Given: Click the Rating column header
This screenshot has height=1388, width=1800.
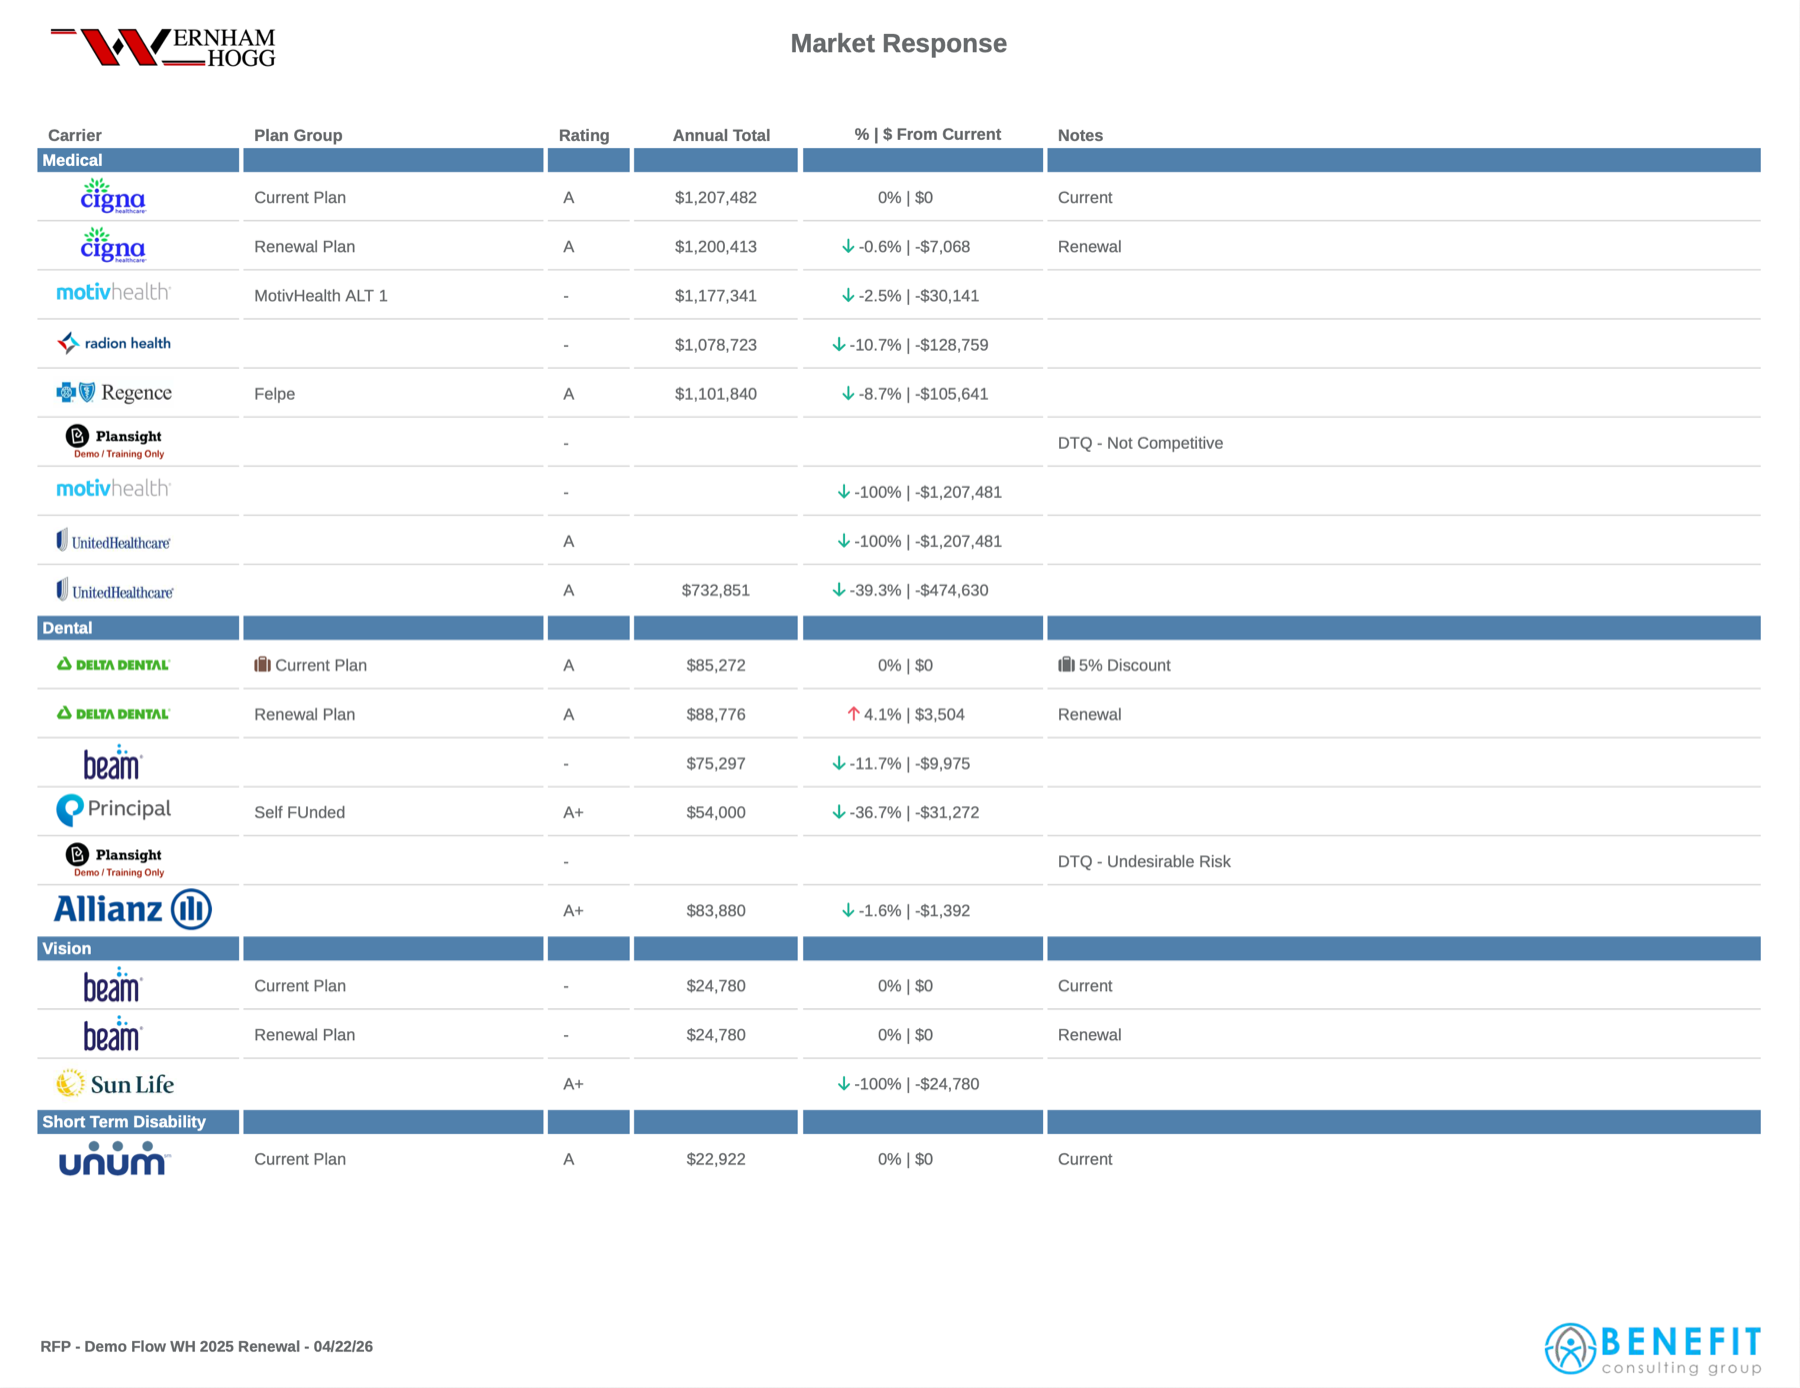Looking at the screenshot, I should 584,135.
